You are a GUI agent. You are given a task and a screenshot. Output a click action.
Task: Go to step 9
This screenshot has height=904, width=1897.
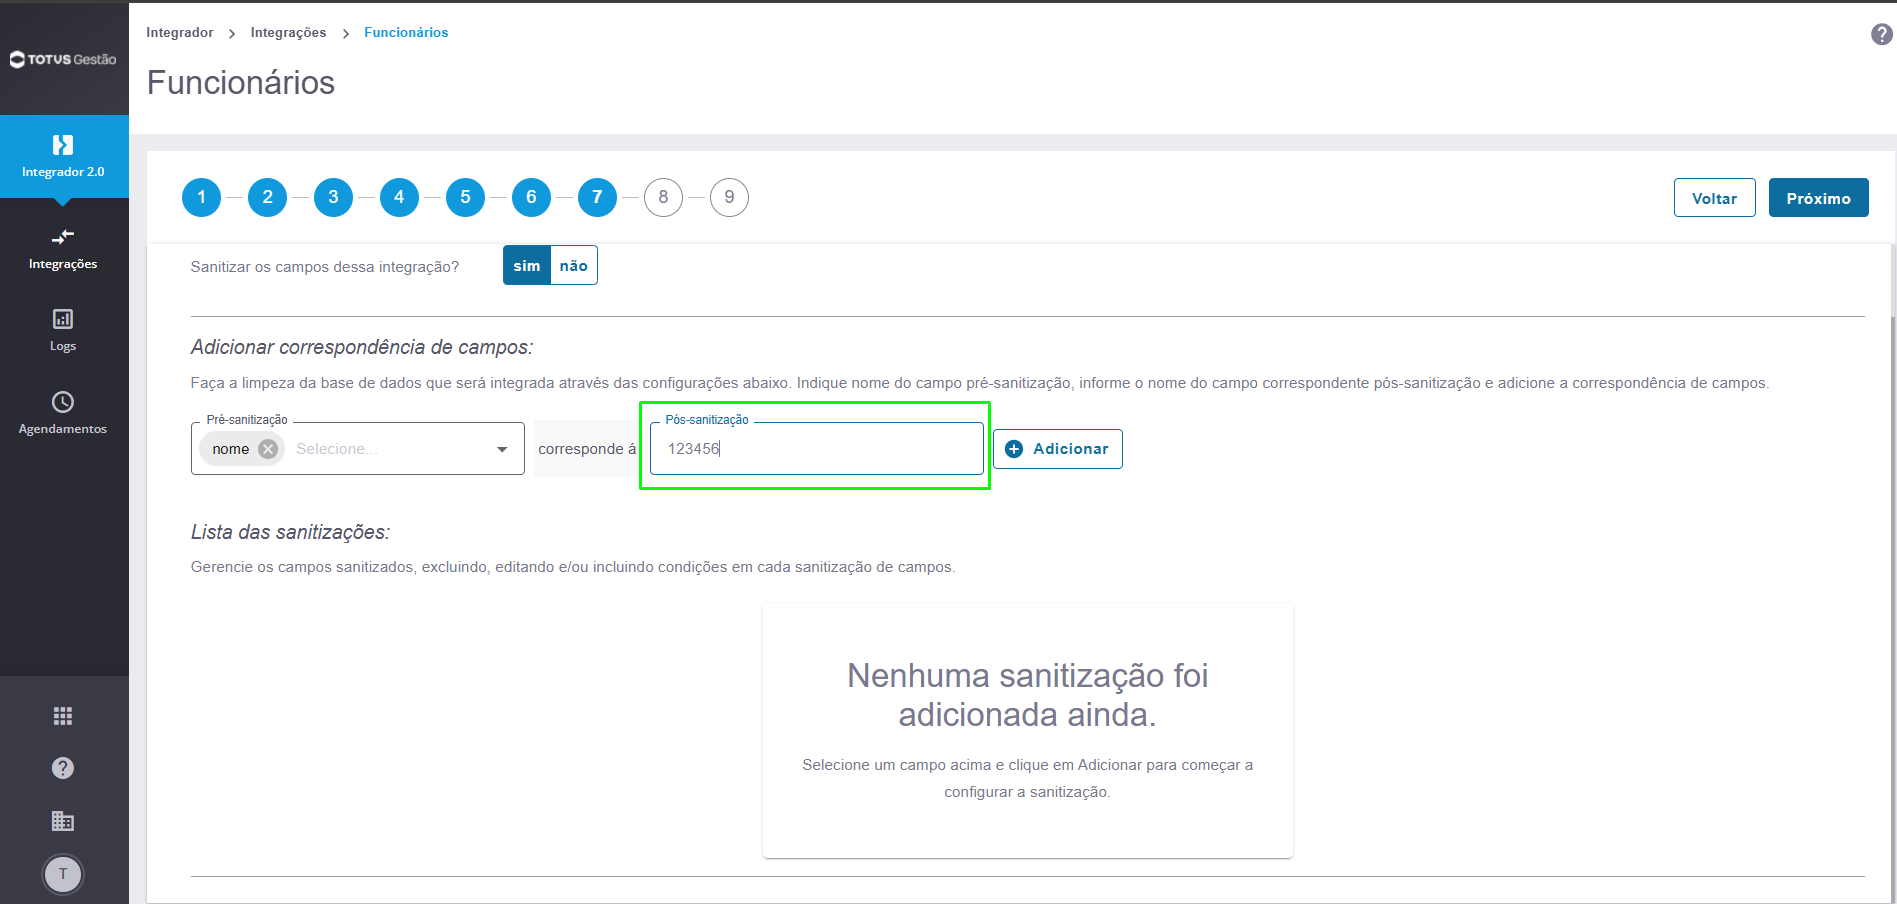pyautogui.click(x=730, y=198)
